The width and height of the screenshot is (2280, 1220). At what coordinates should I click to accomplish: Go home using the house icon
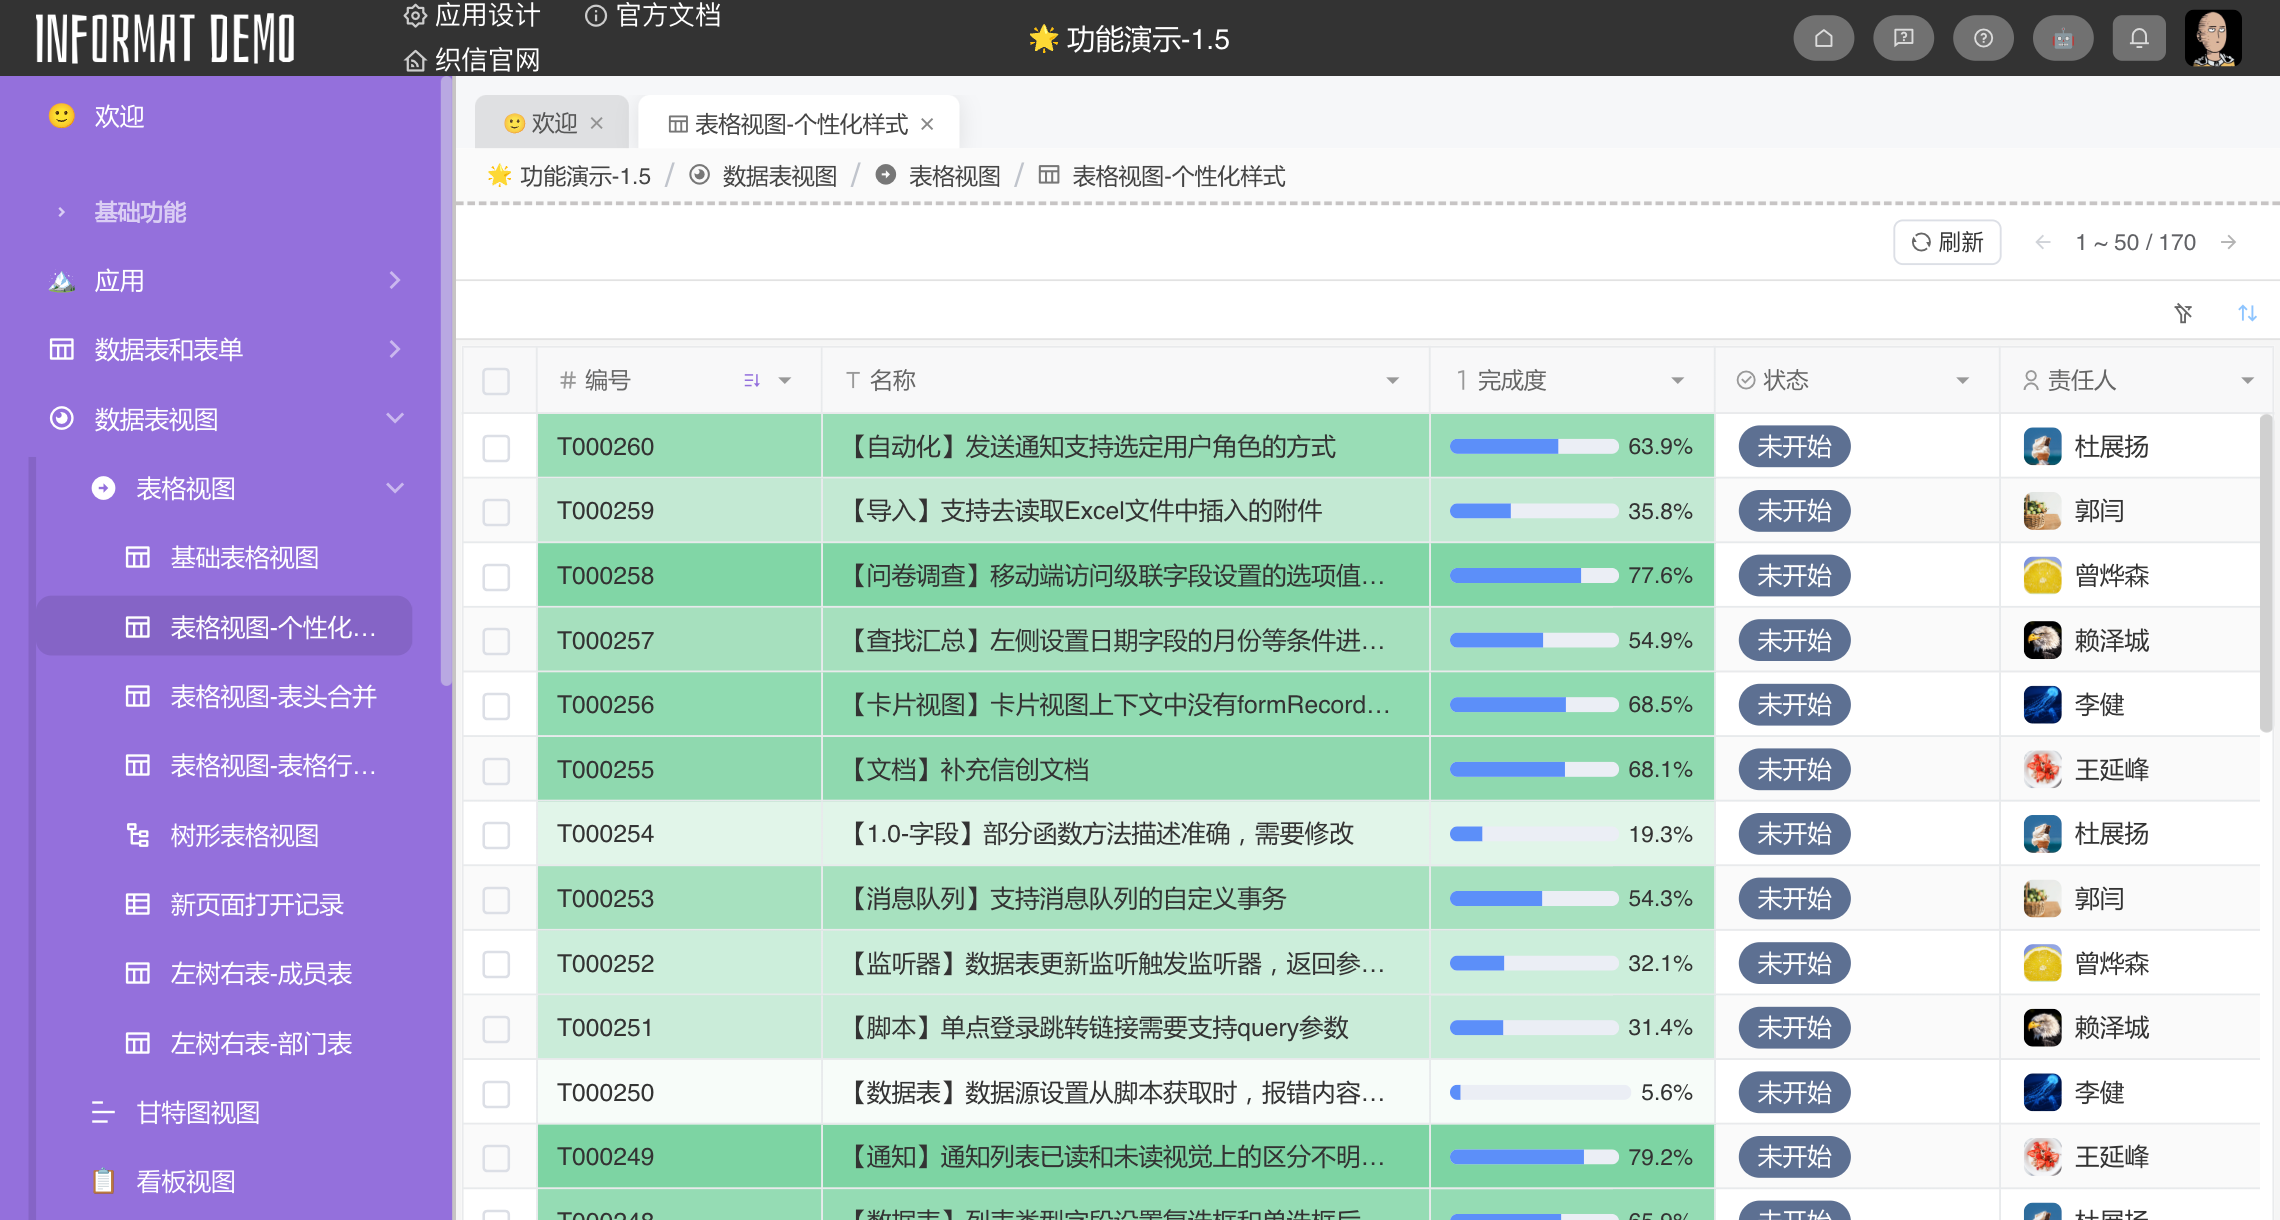pos(1824,37)
